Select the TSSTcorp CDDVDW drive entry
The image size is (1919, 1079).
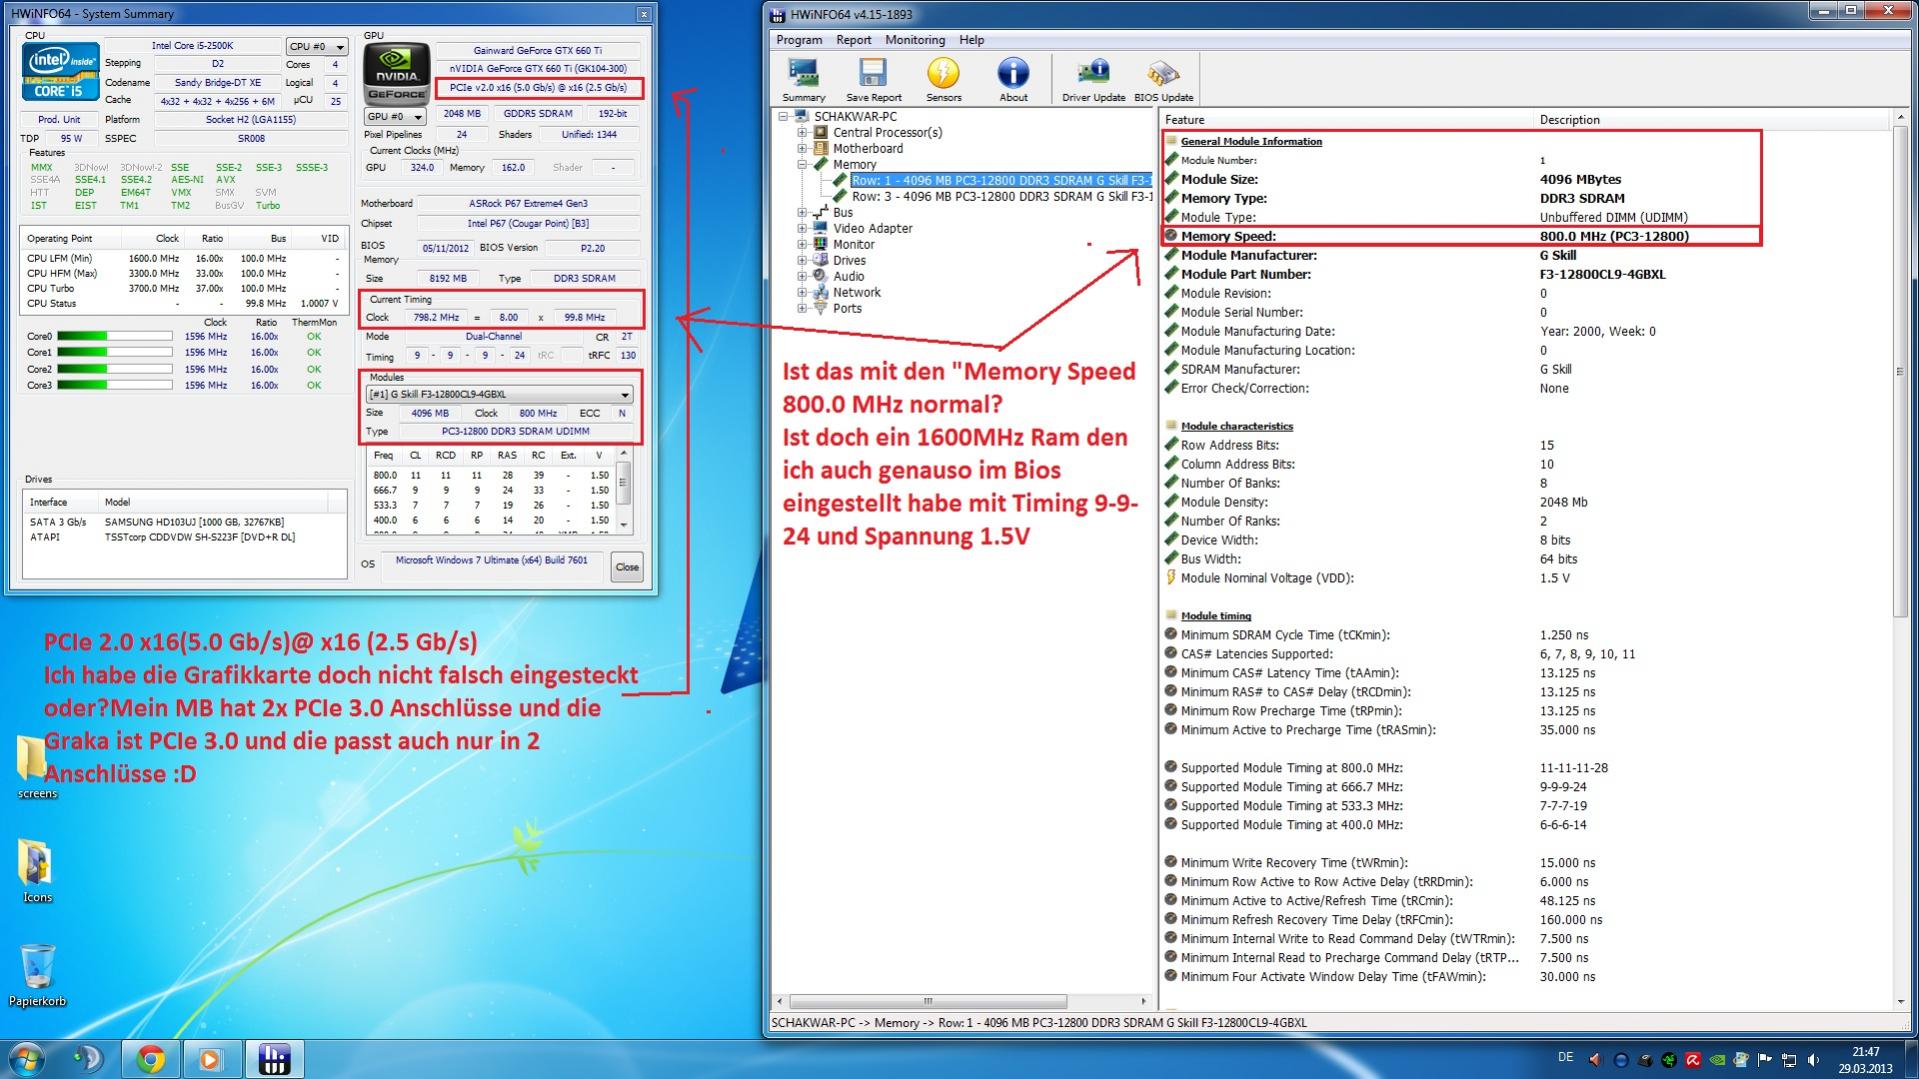click(185, 537)
